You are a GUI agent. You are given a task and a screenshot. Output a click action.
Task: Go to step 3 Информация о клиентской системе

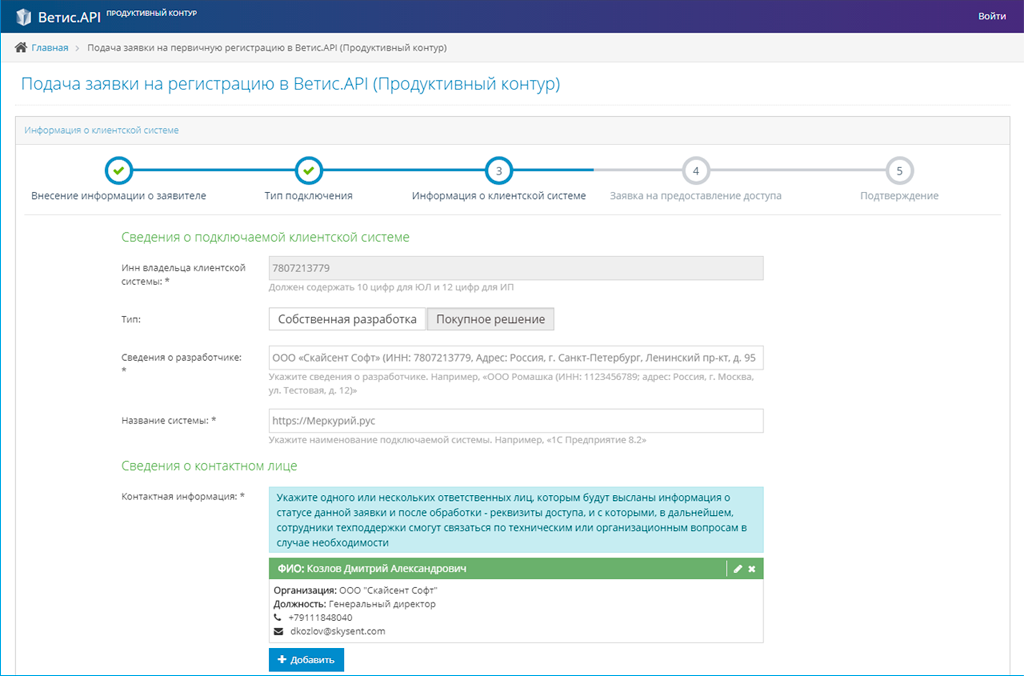(498, 171)
